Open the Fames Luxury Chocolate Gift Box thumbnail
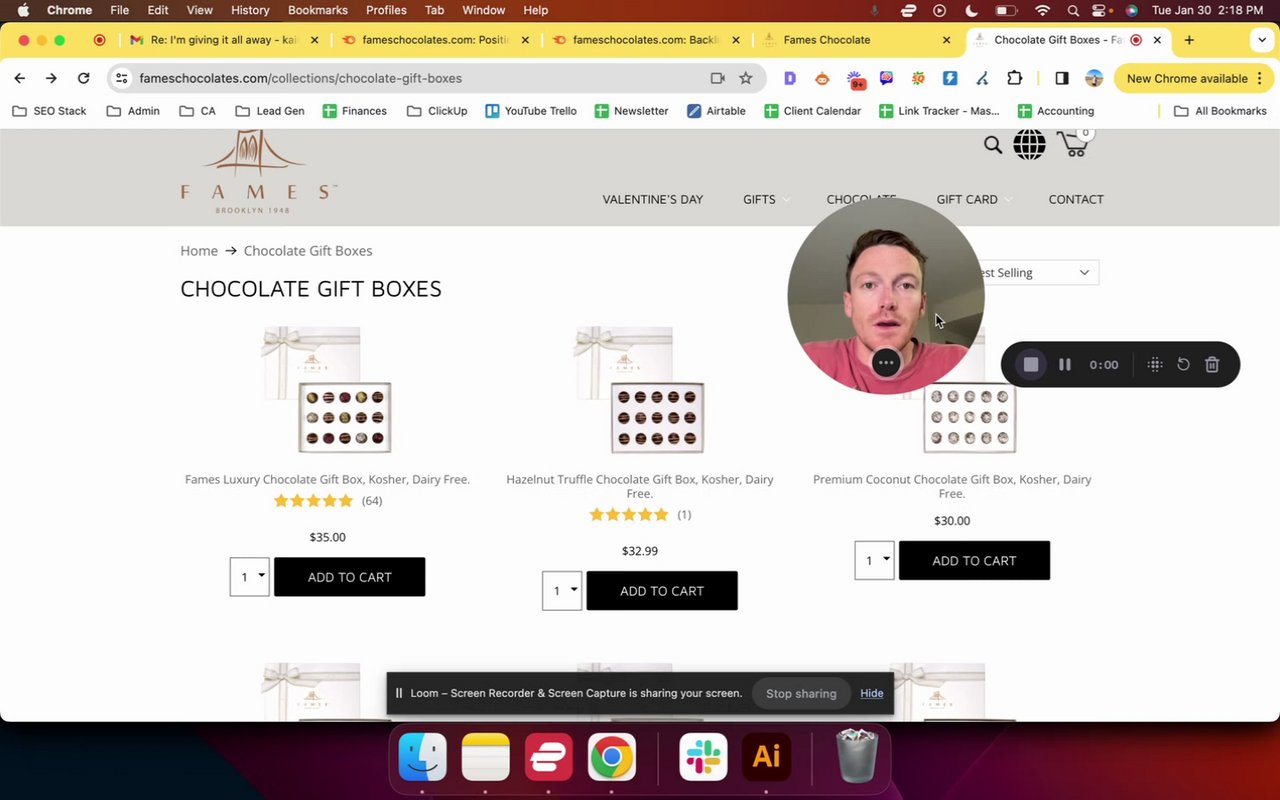This screenshot has width=1280, height=800. pos(327,390)
